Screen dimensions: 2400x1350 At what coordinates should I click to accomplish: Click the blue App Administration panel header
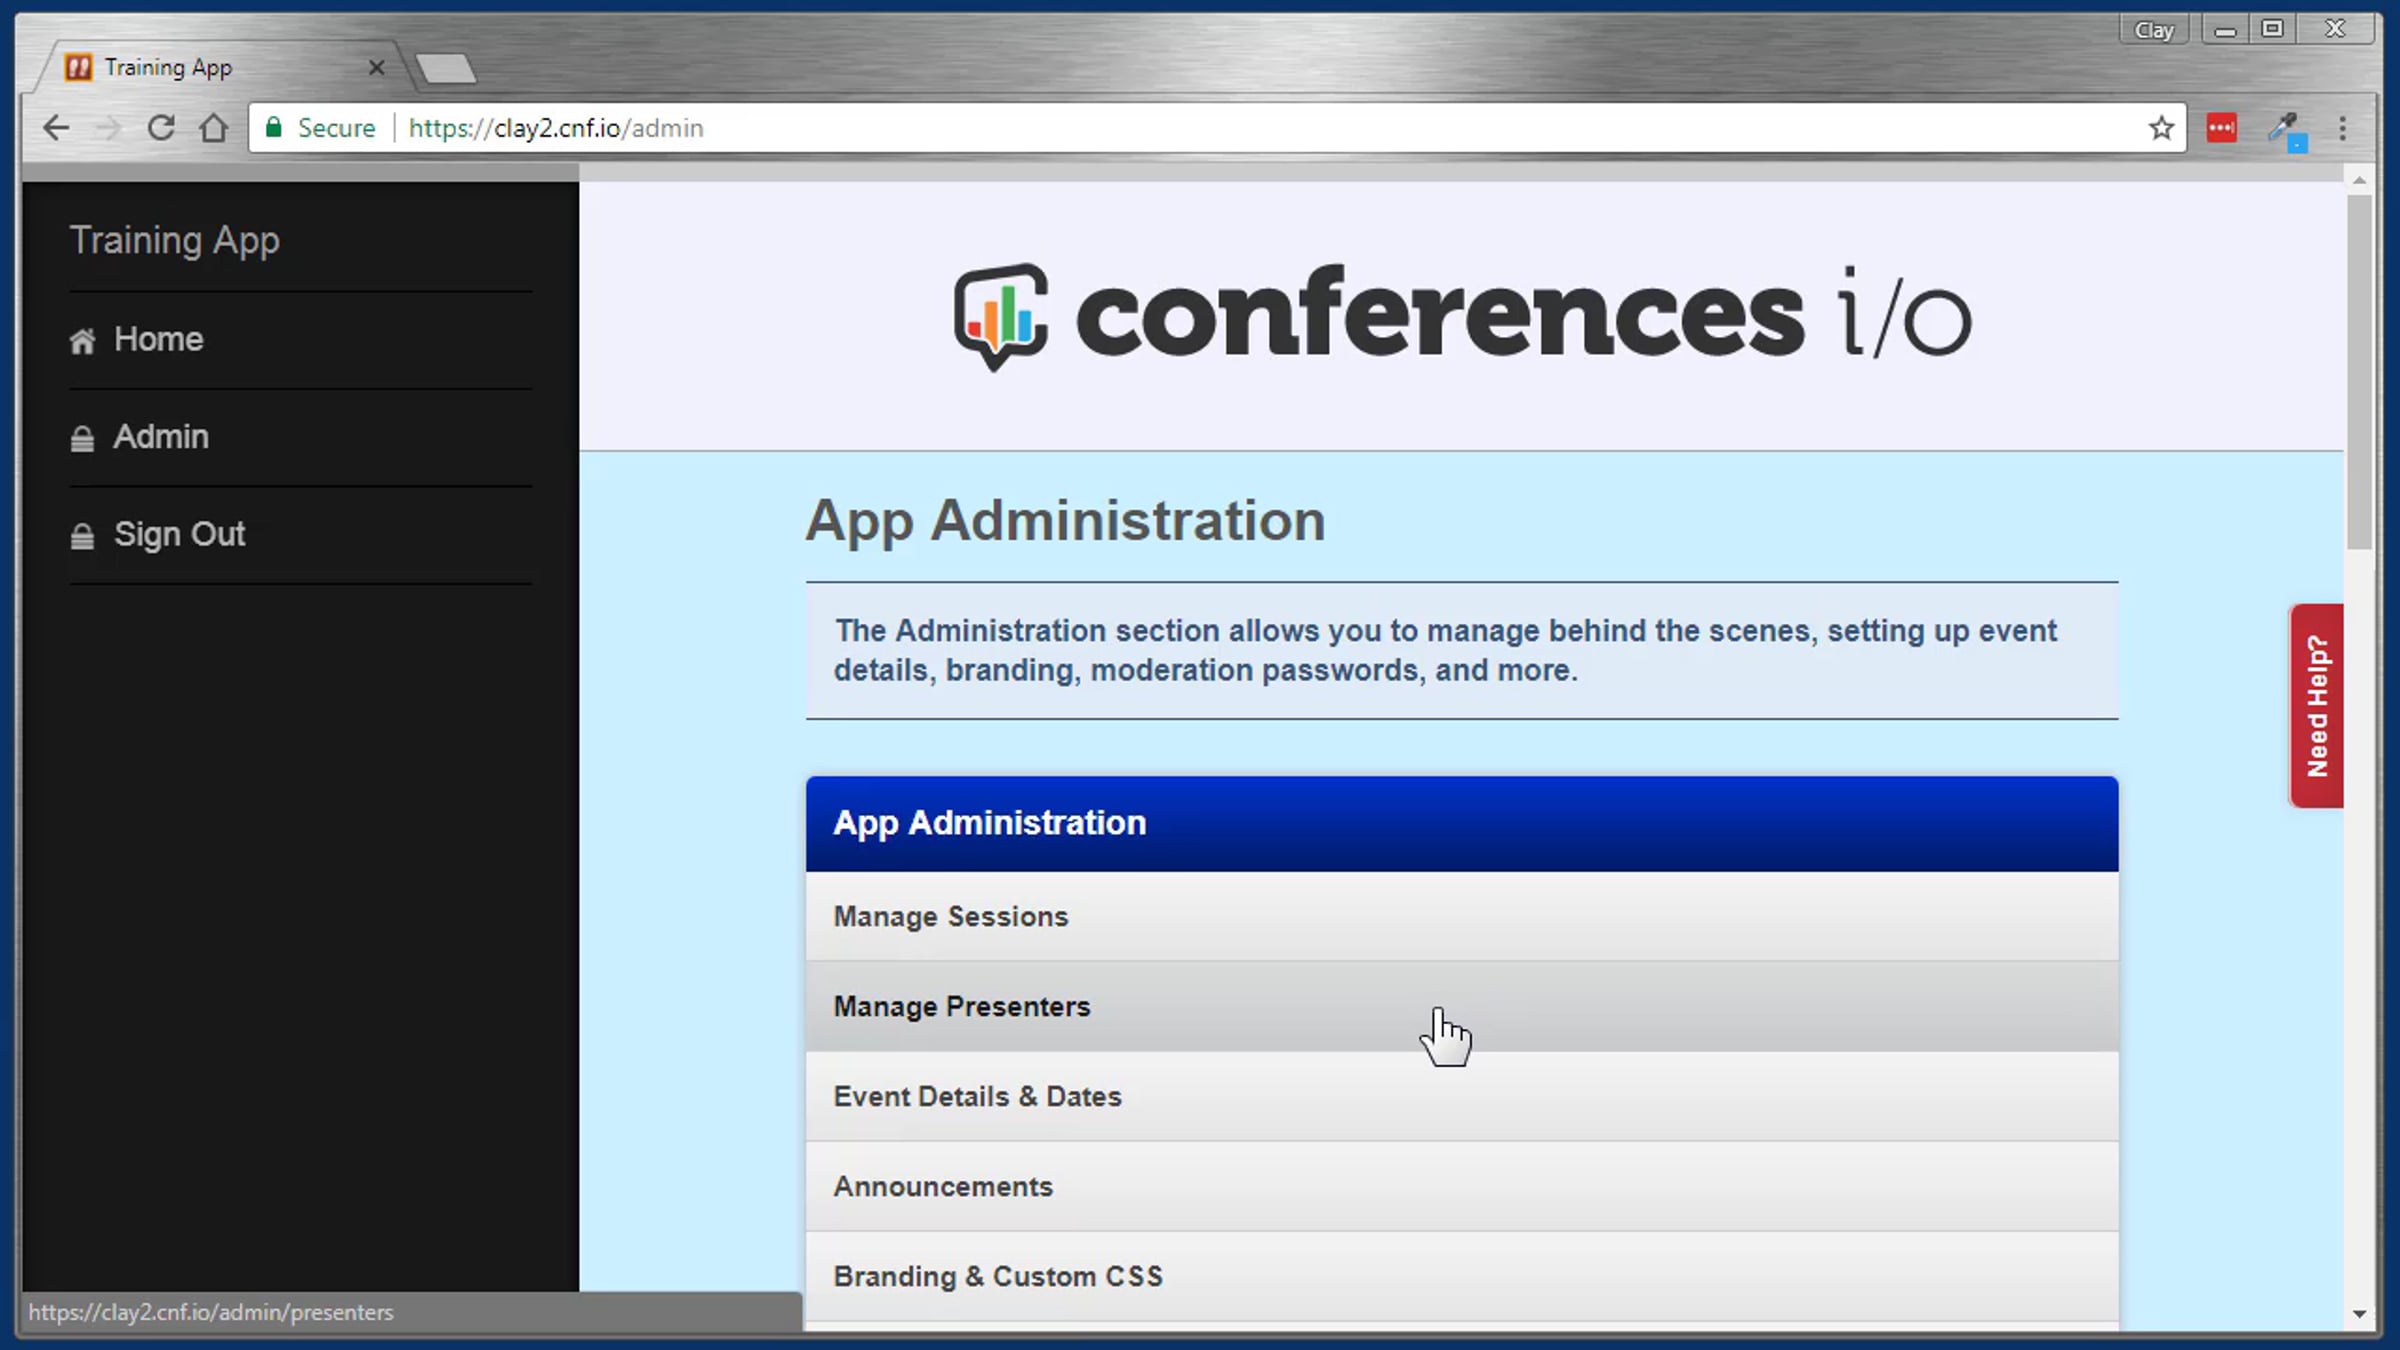pyautogui.click(x=1462, y=823)
